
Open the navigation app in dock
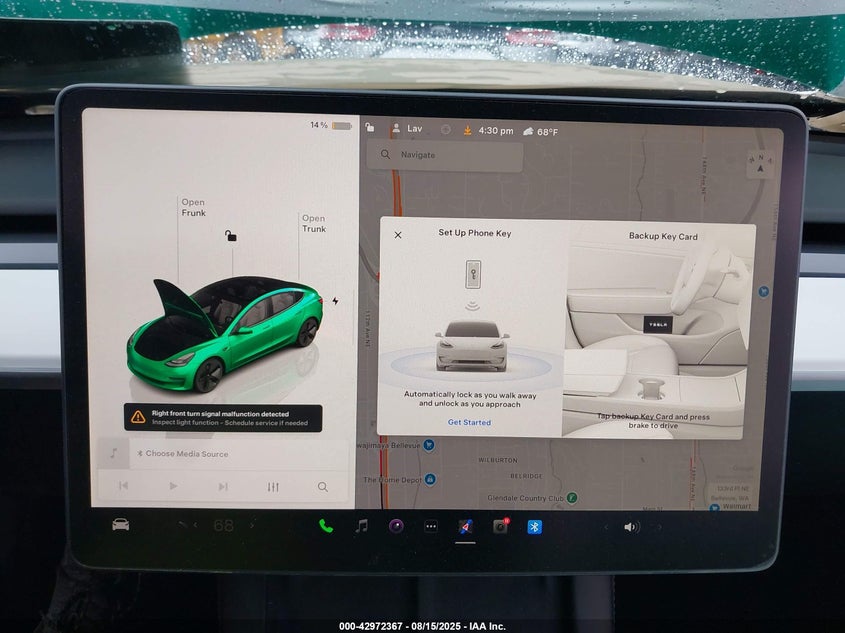tap(465, 526)
